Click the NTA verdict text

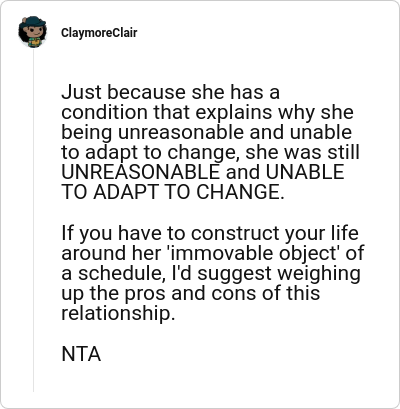81,354
